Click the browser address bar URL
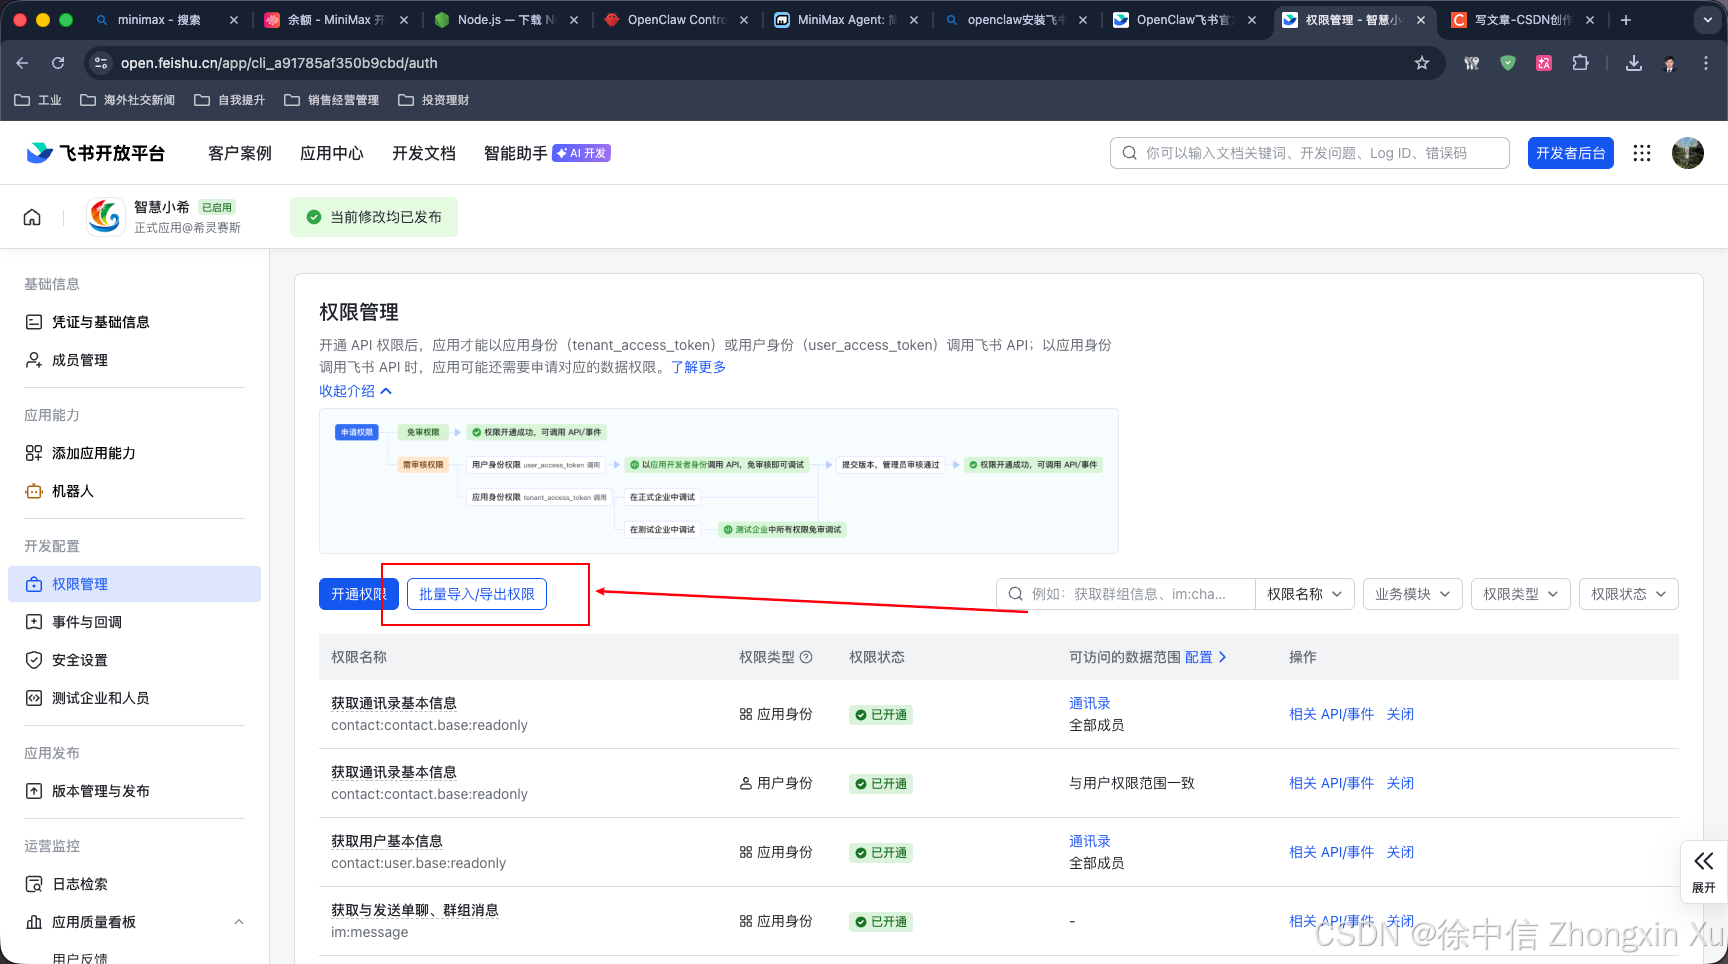The height and width of the screenshot is (964, 1728). tap(279, 63)
